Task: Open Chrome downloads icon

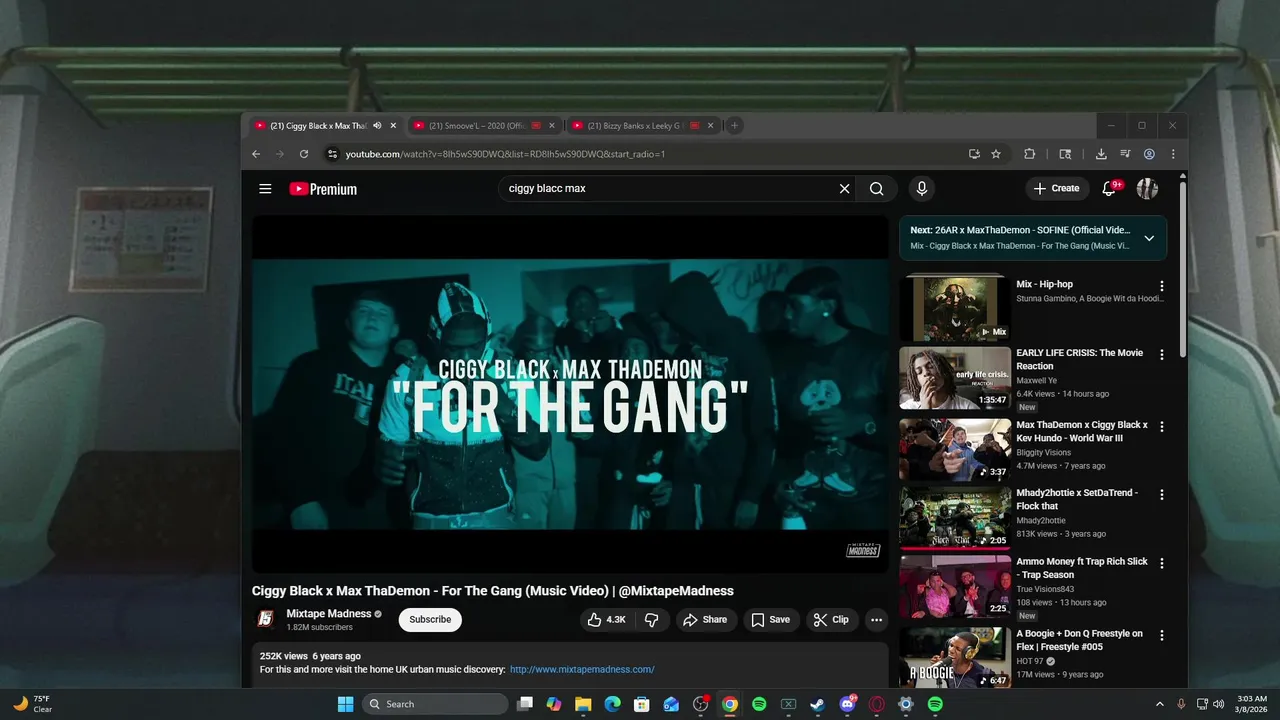Action: (1101, 154)
